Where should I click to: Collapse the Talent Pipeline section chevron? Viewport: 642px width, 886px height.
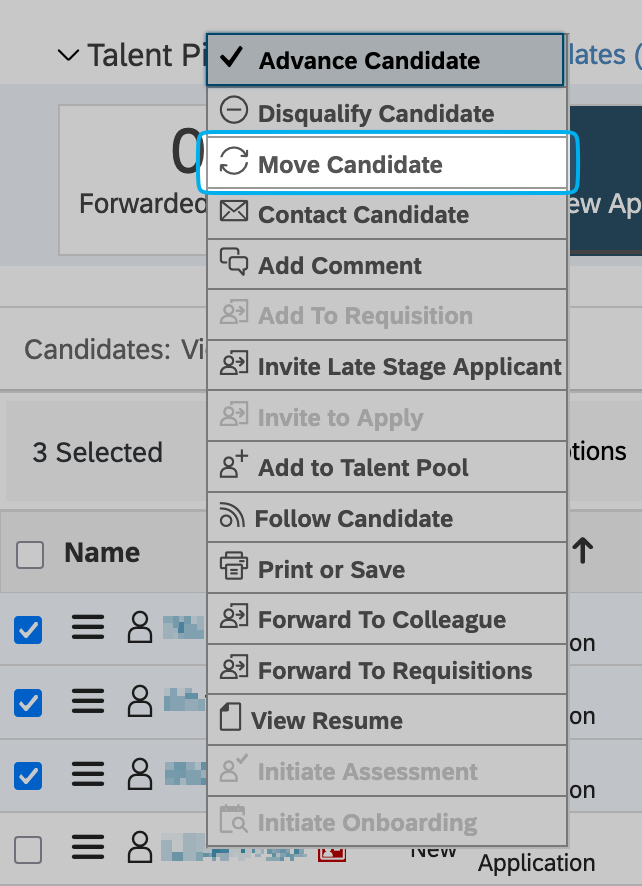tap(68, 55)
